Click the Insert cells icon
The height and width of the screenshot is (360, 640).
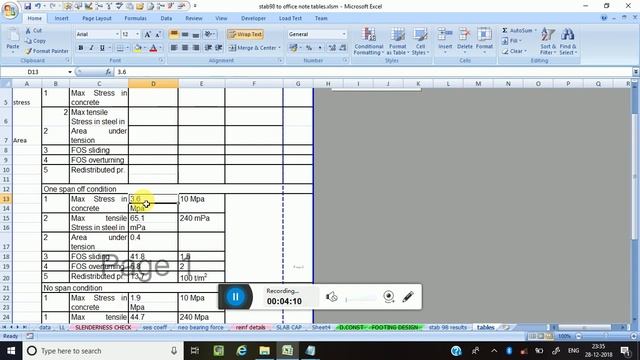point(445,35)
